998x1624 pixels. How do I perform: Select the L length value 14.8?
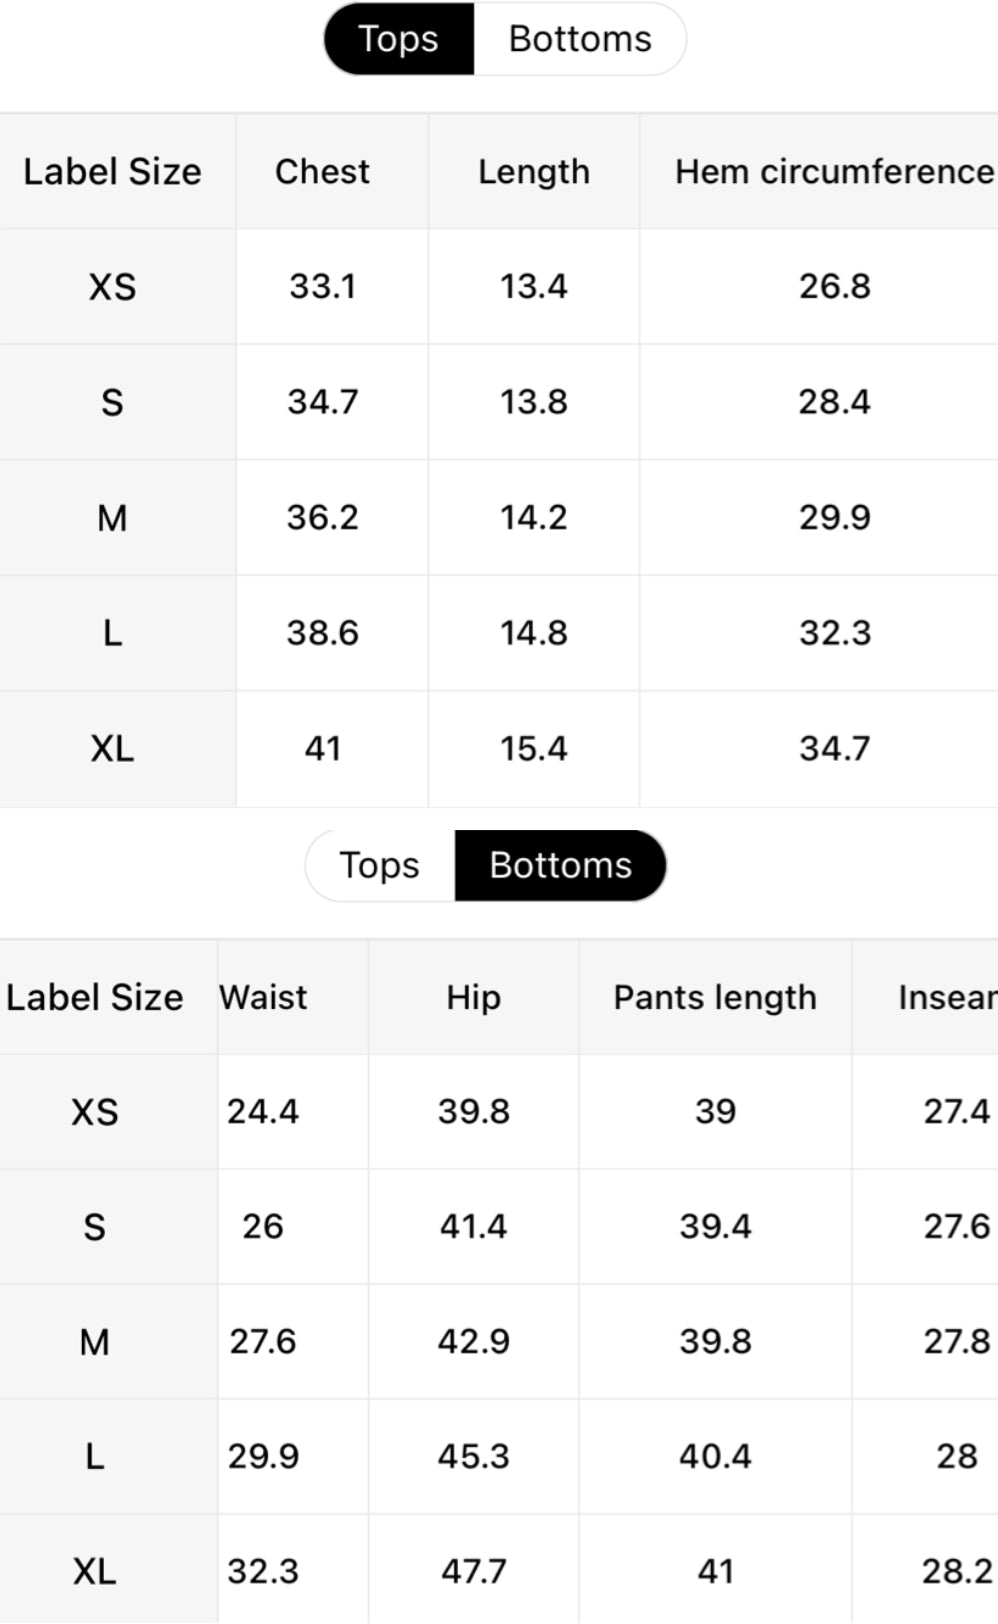coord(534,633)
